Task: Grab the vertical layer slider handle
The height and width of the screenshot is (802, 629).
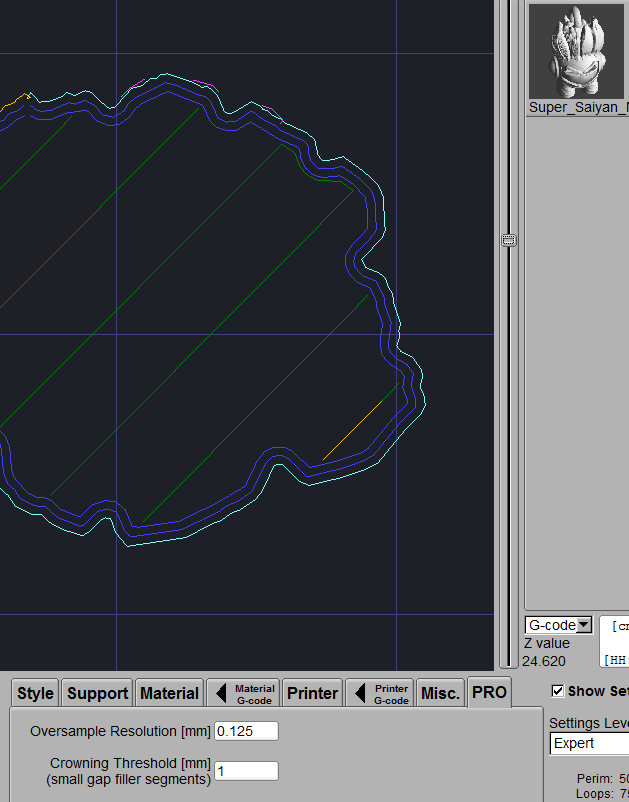Action: coord(509,240)
